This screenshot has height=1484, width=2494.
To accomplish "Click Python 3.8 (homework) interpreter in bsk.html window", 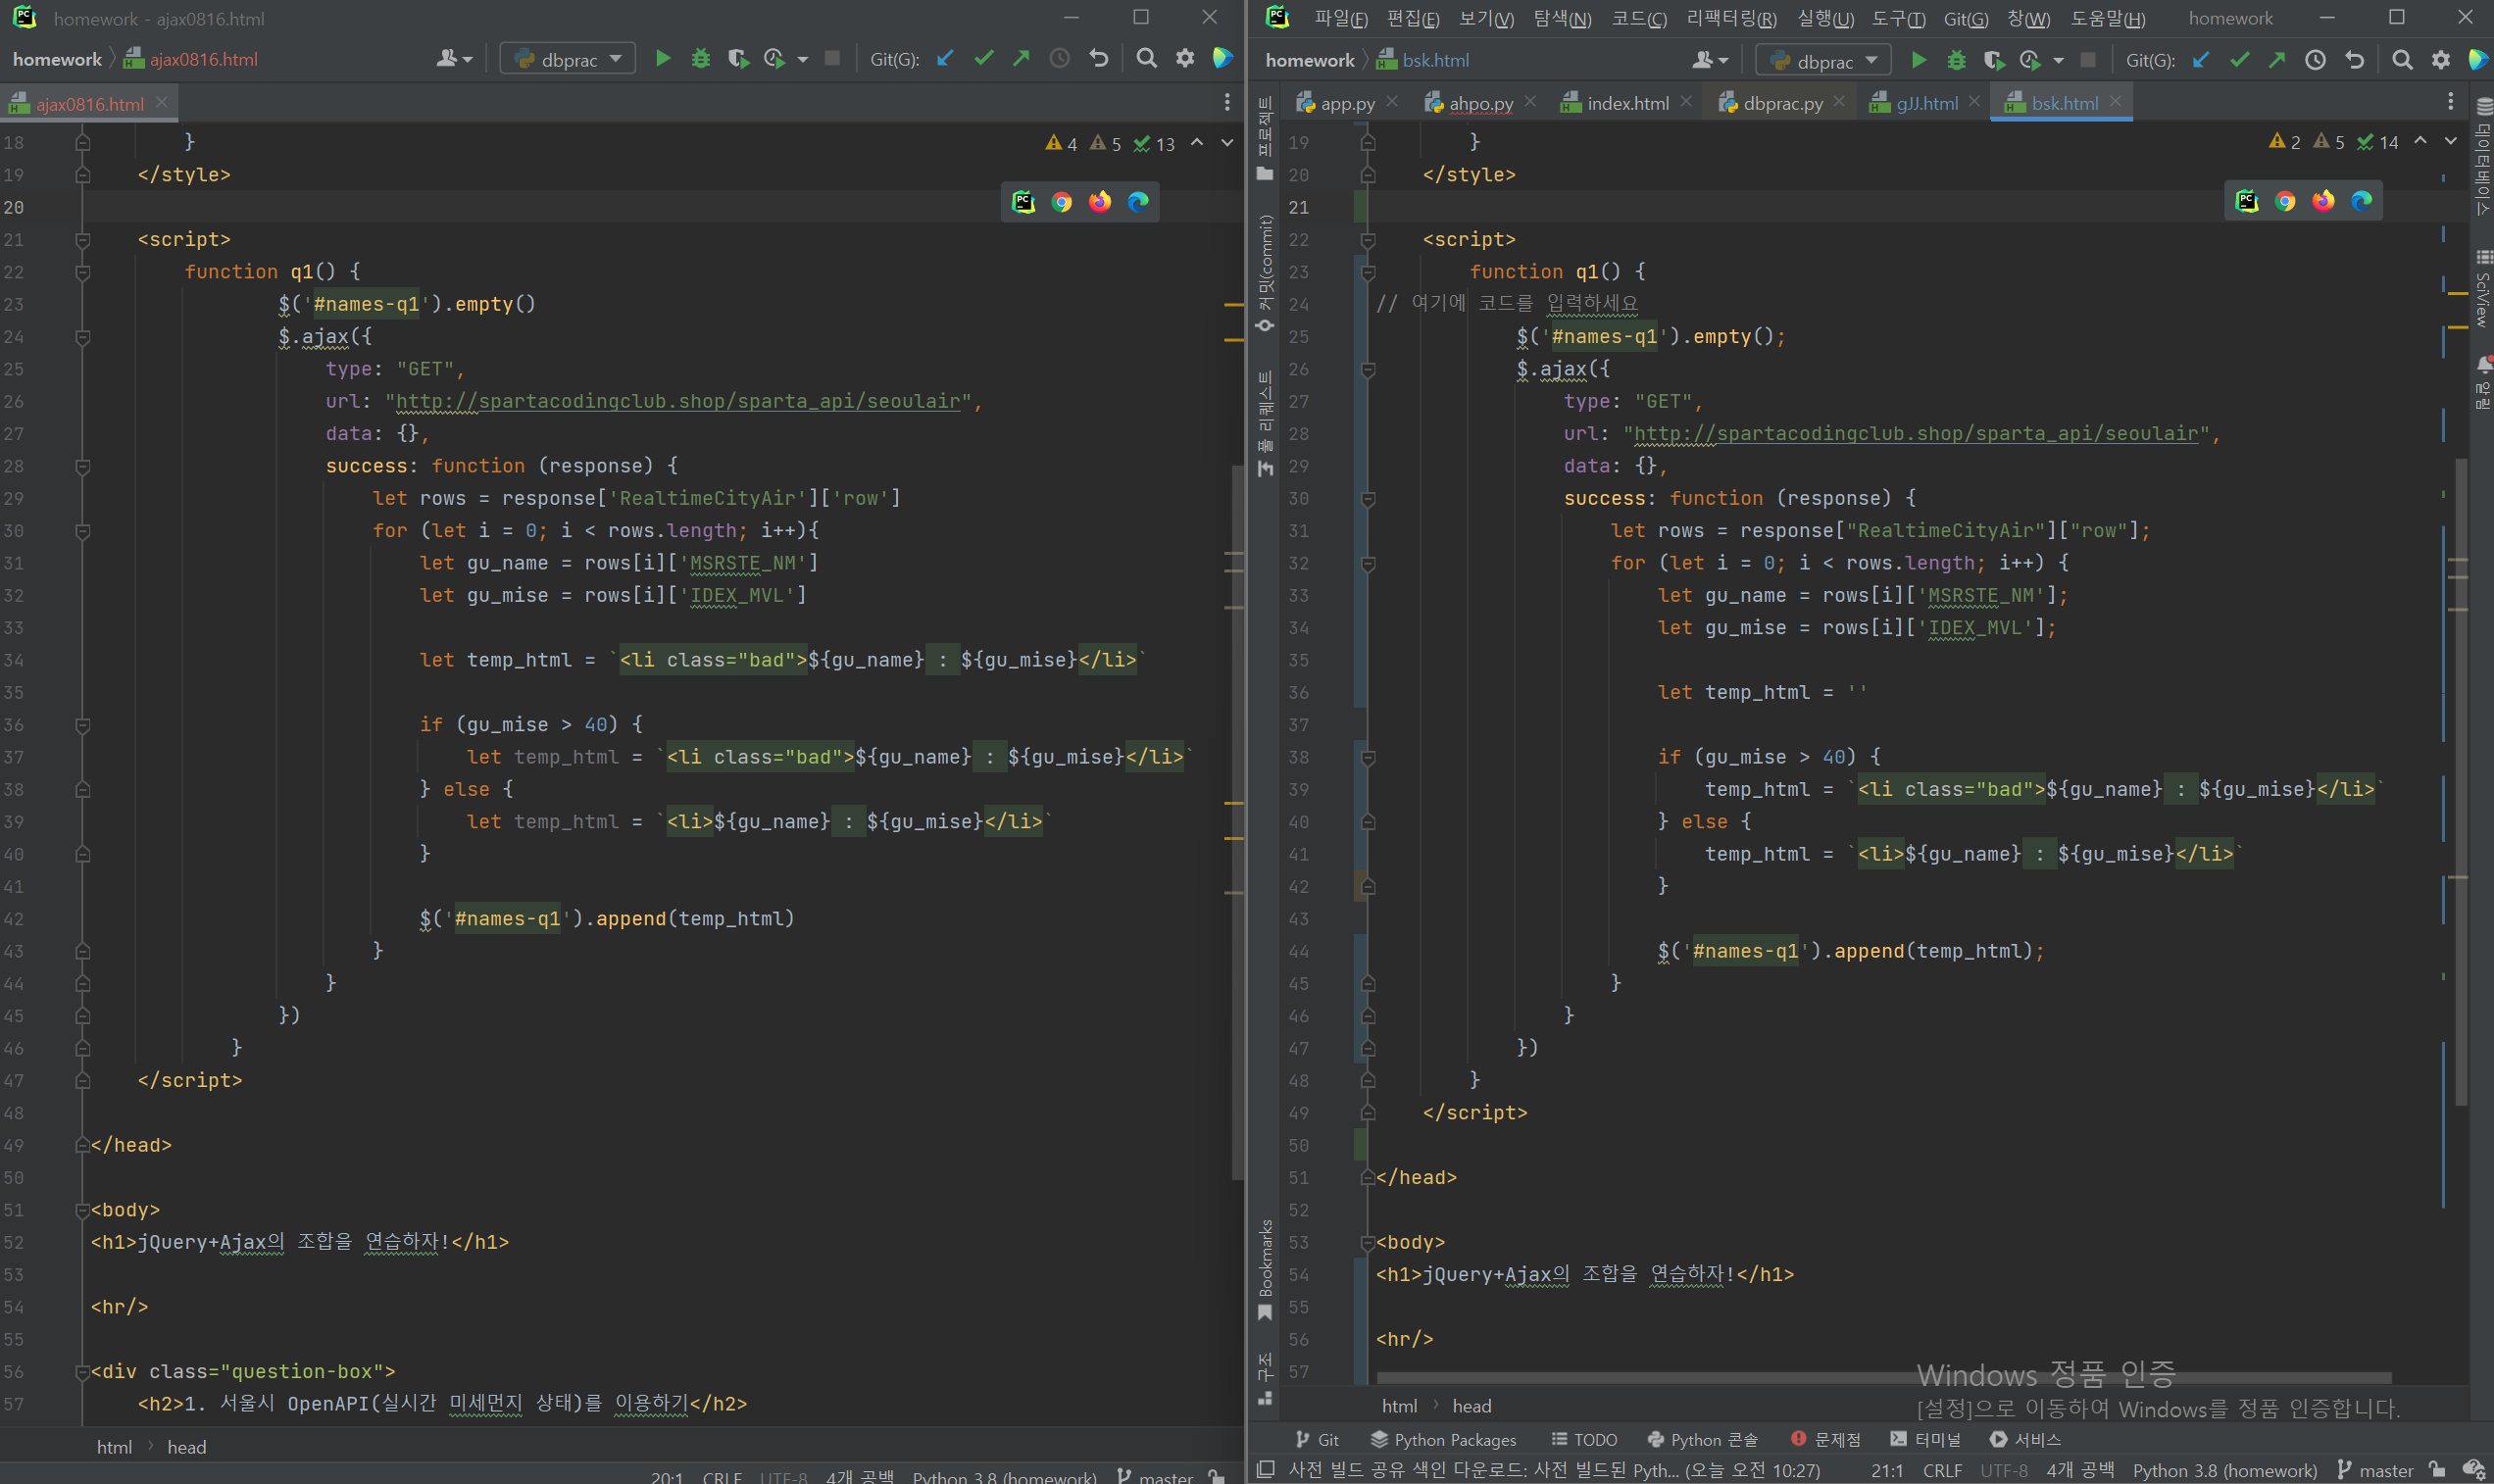I will [2224, 1470].
